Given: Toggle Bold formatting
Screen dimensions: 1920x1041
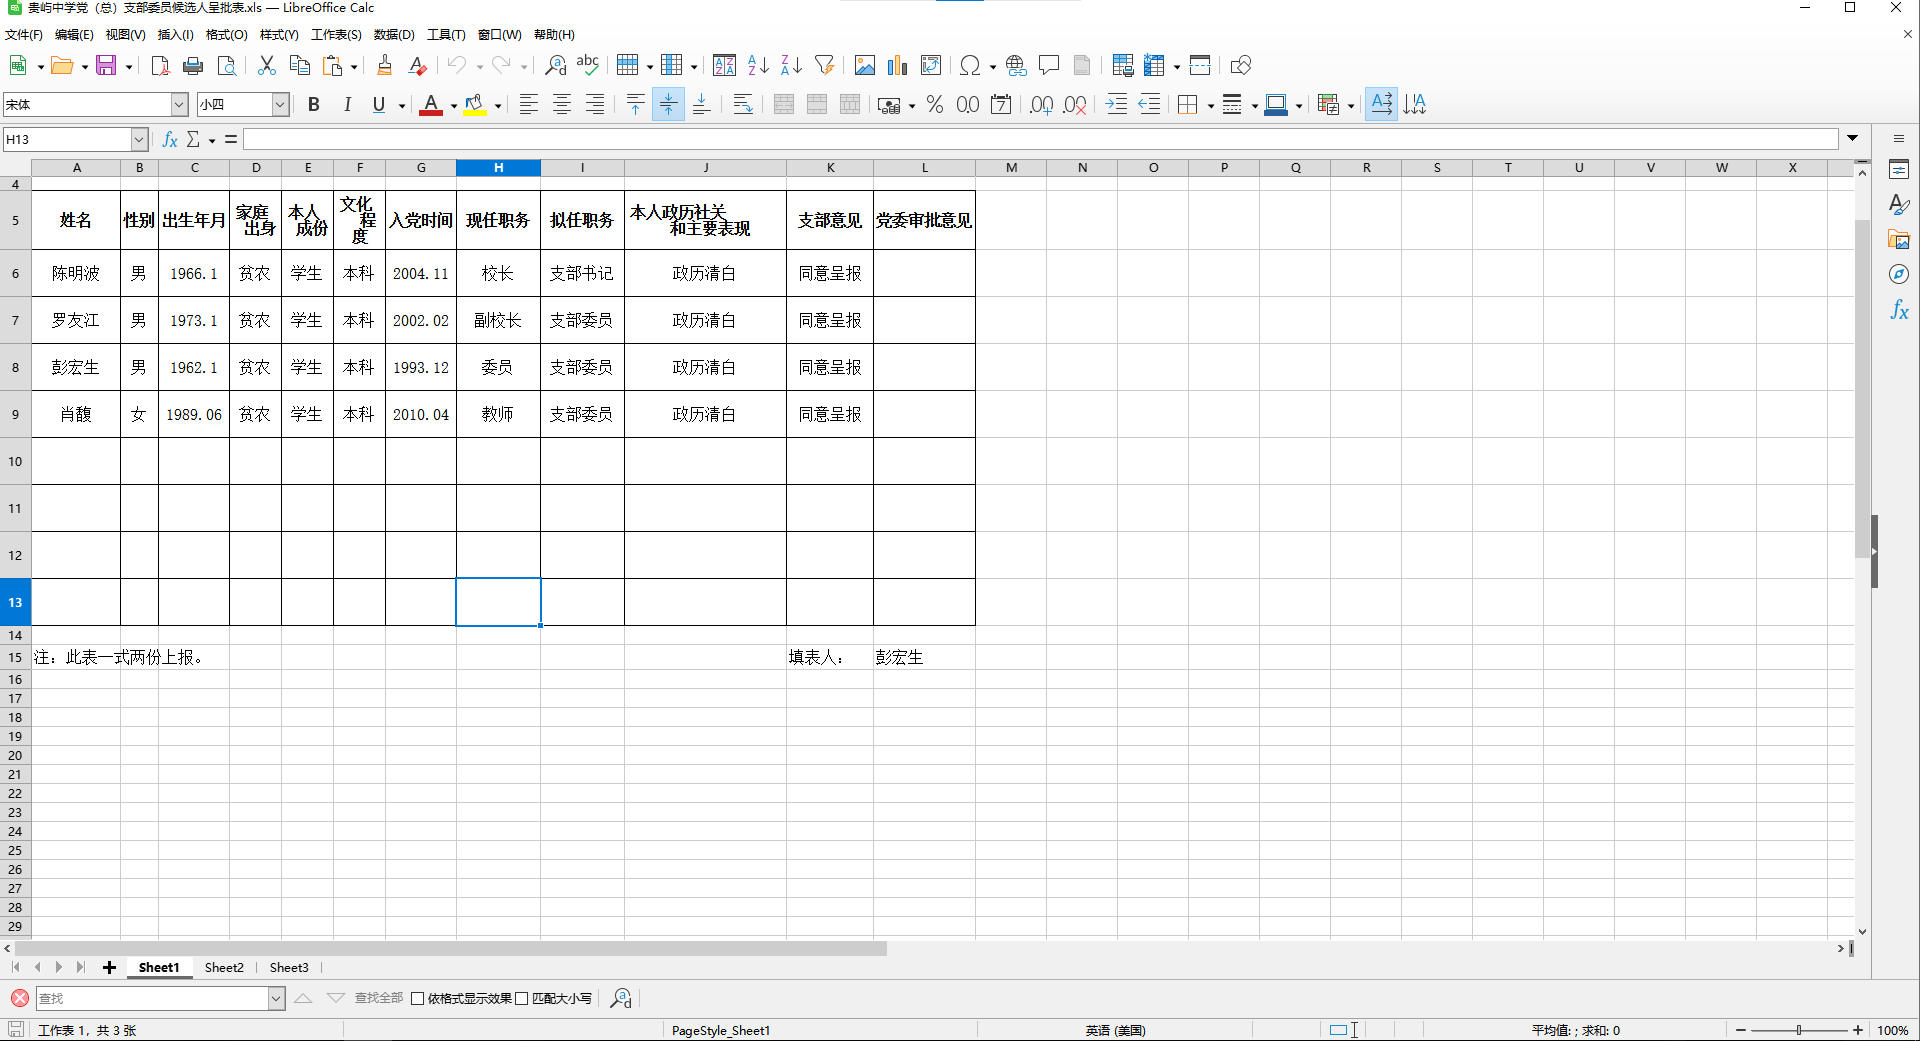Looking at the screenshot, I should [314, 105].
